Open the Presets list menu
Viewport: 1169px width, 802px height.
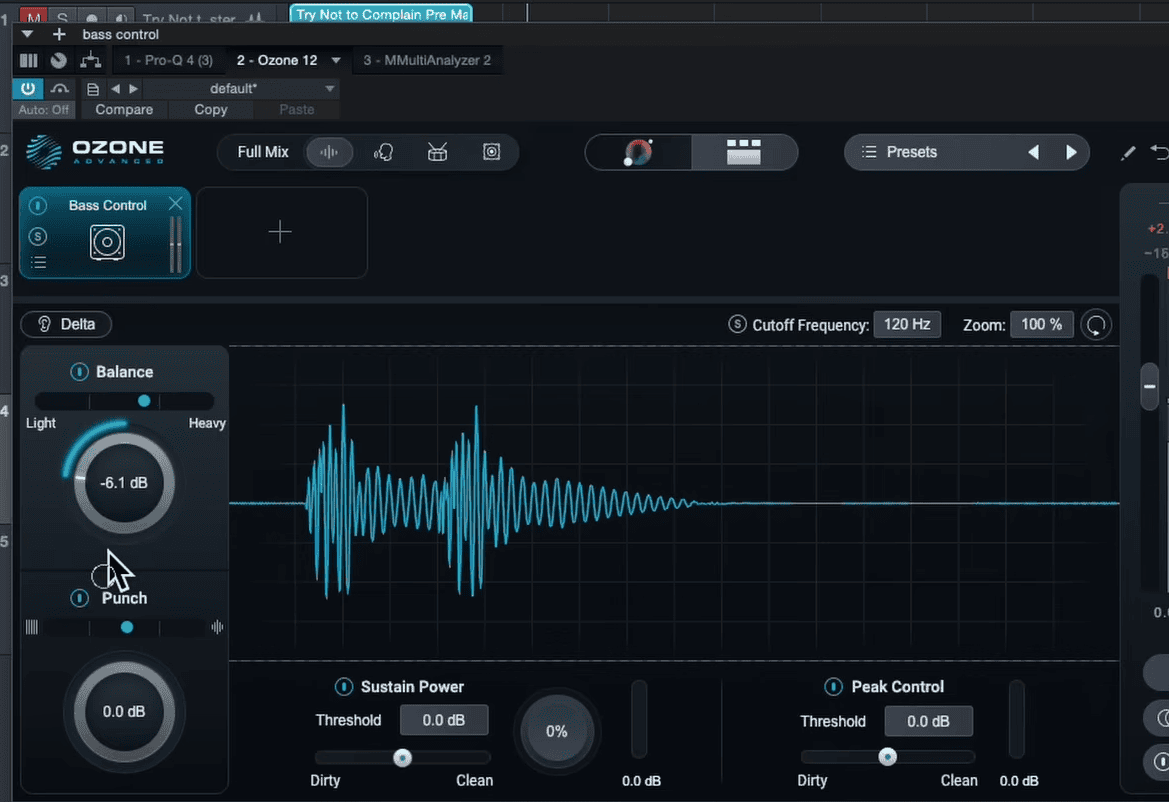pyautogui.click(x=900, y=152)
